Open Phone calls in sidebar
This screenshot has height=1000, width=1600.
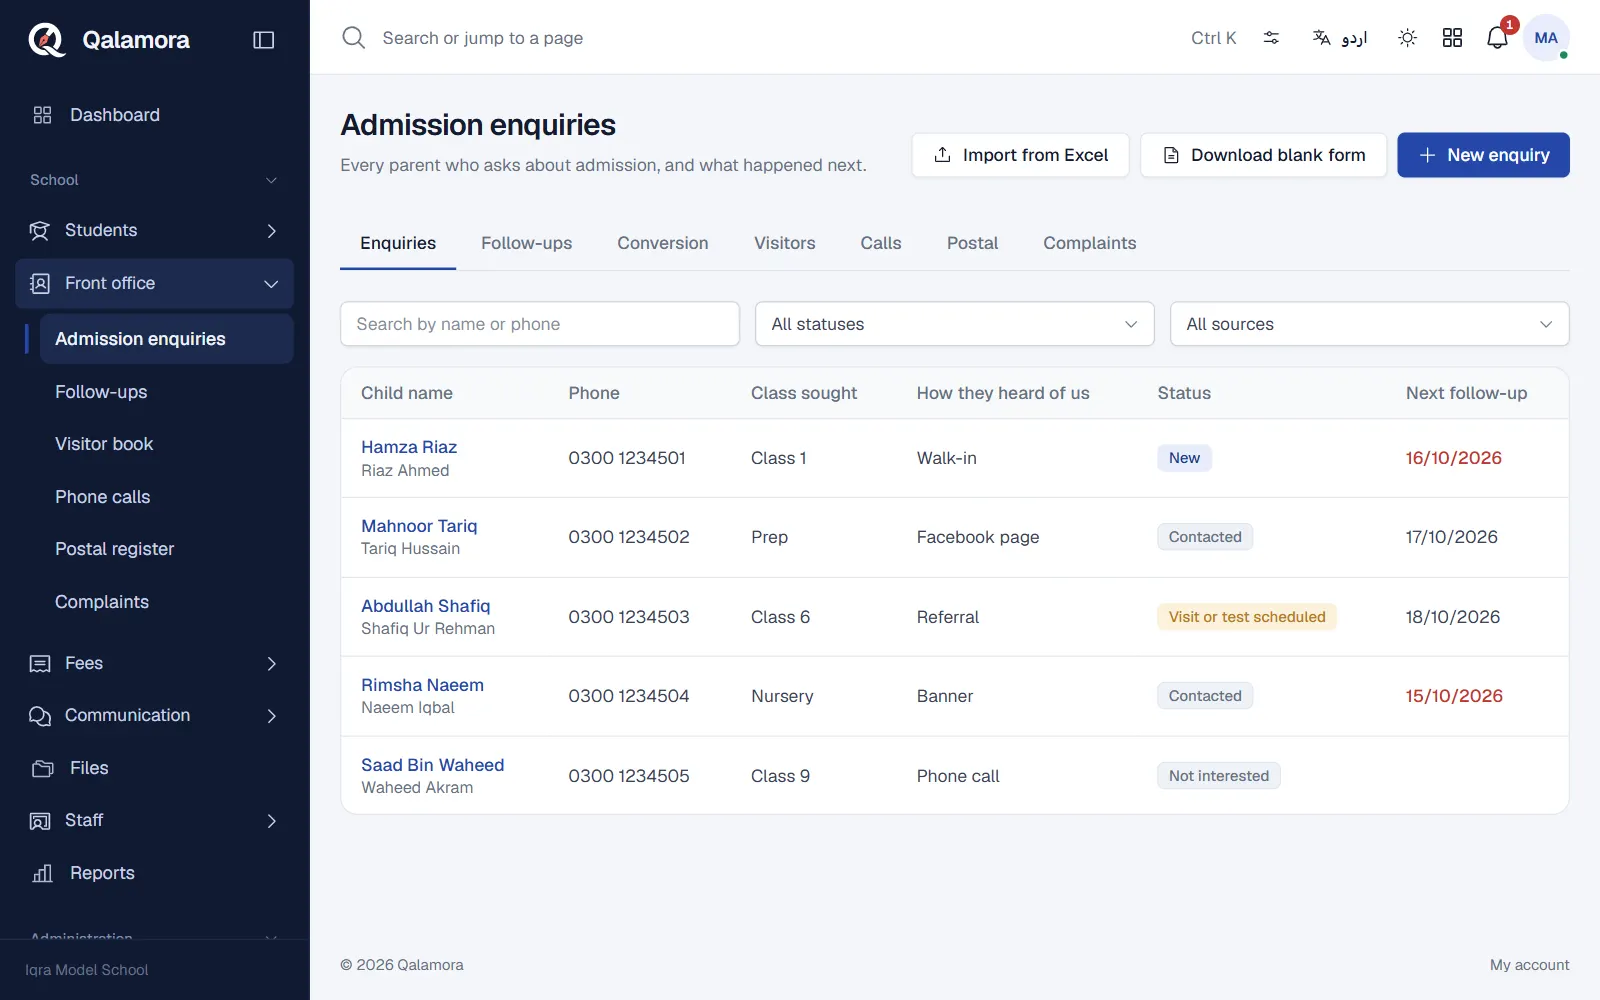pyautogui.click(x=166, y=497)
